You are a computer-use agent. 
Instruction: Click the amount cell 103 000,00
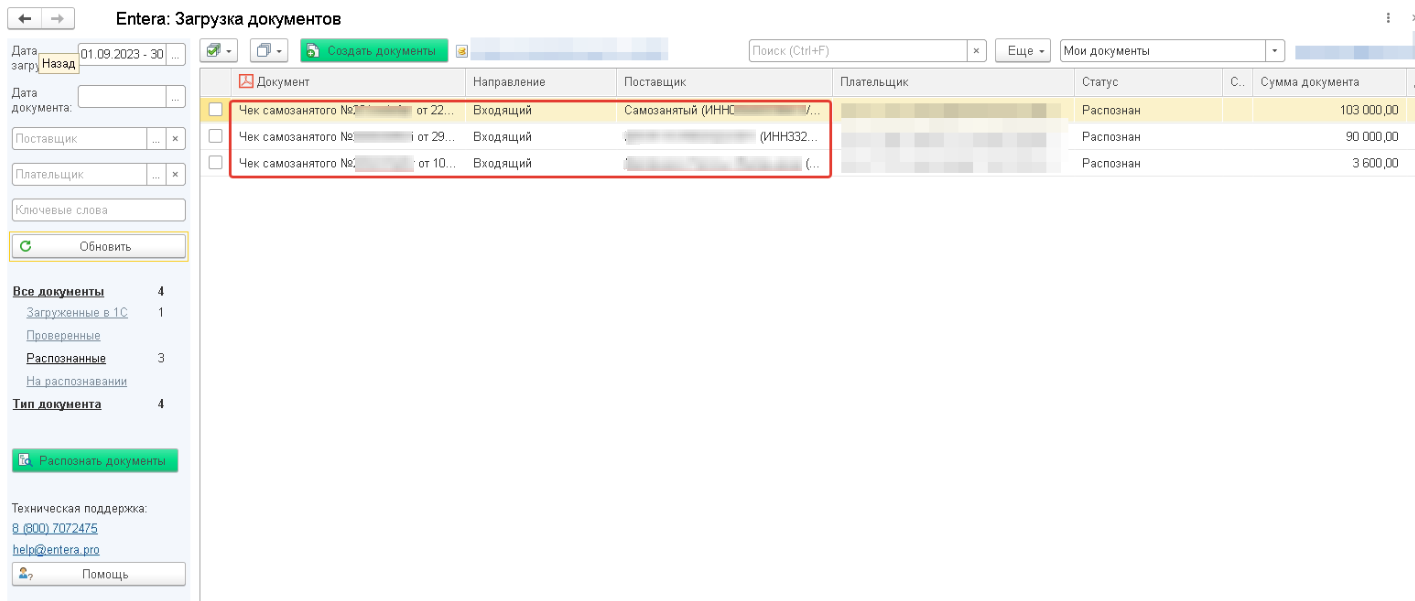pyautogui.click(x=1328, y=110)
